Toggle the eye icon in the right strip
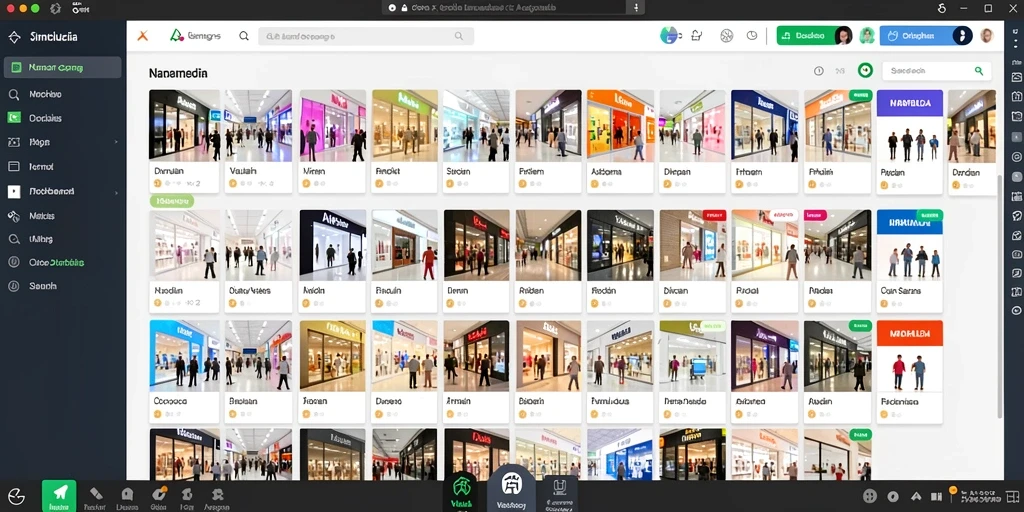This screenshot has width=1024, height=512. pos(1016,311)
